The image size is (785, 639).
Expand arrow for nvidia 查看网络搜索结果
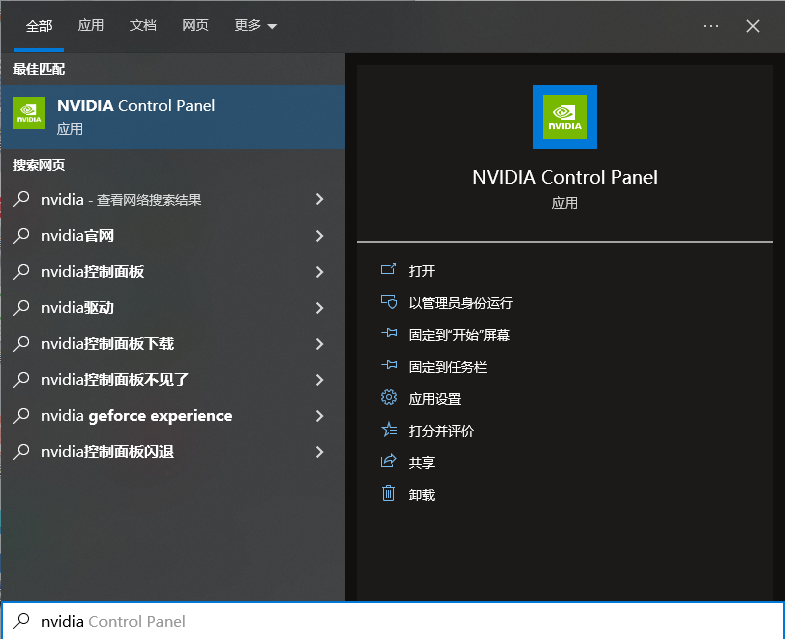(320, 199)
